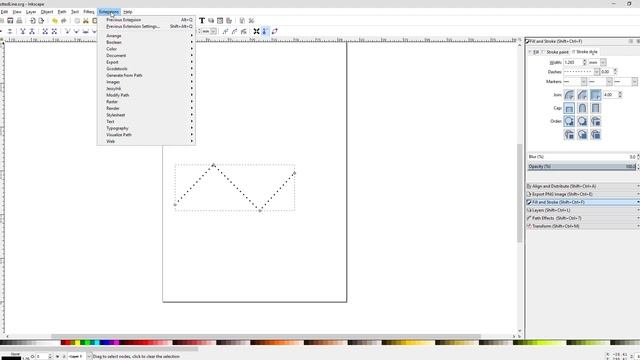Switch to the Stroke style tab

pos(585,52)
